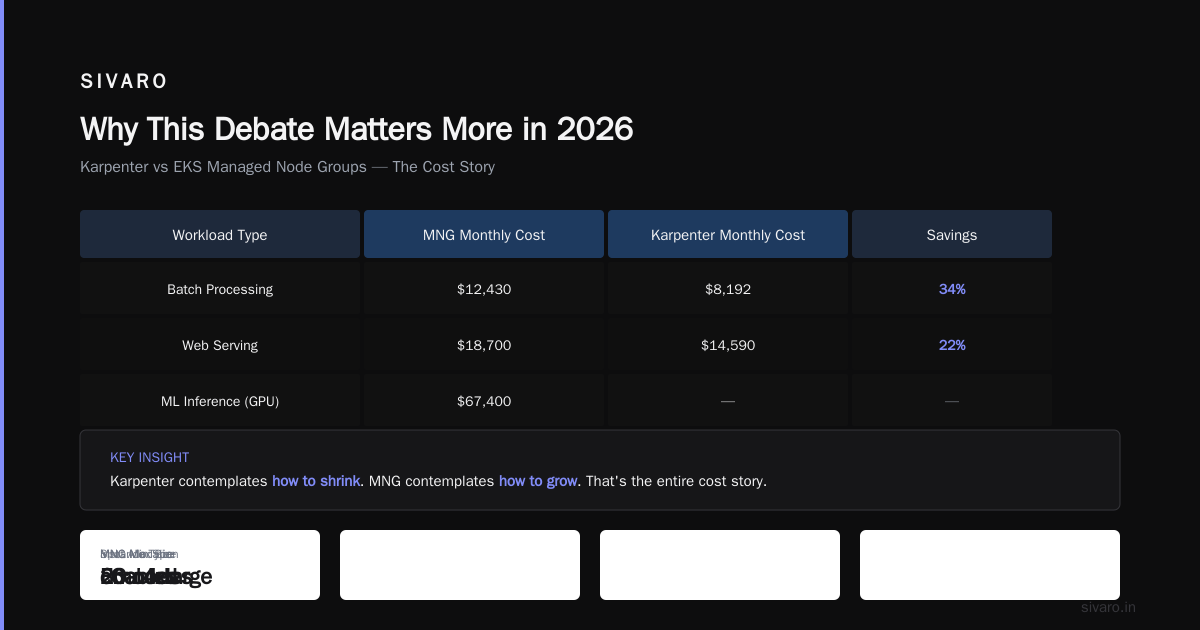Click the $14,590 Karpenter cost cell
The height and width of the screenshot is (630, 1200).
coord(728,345)
